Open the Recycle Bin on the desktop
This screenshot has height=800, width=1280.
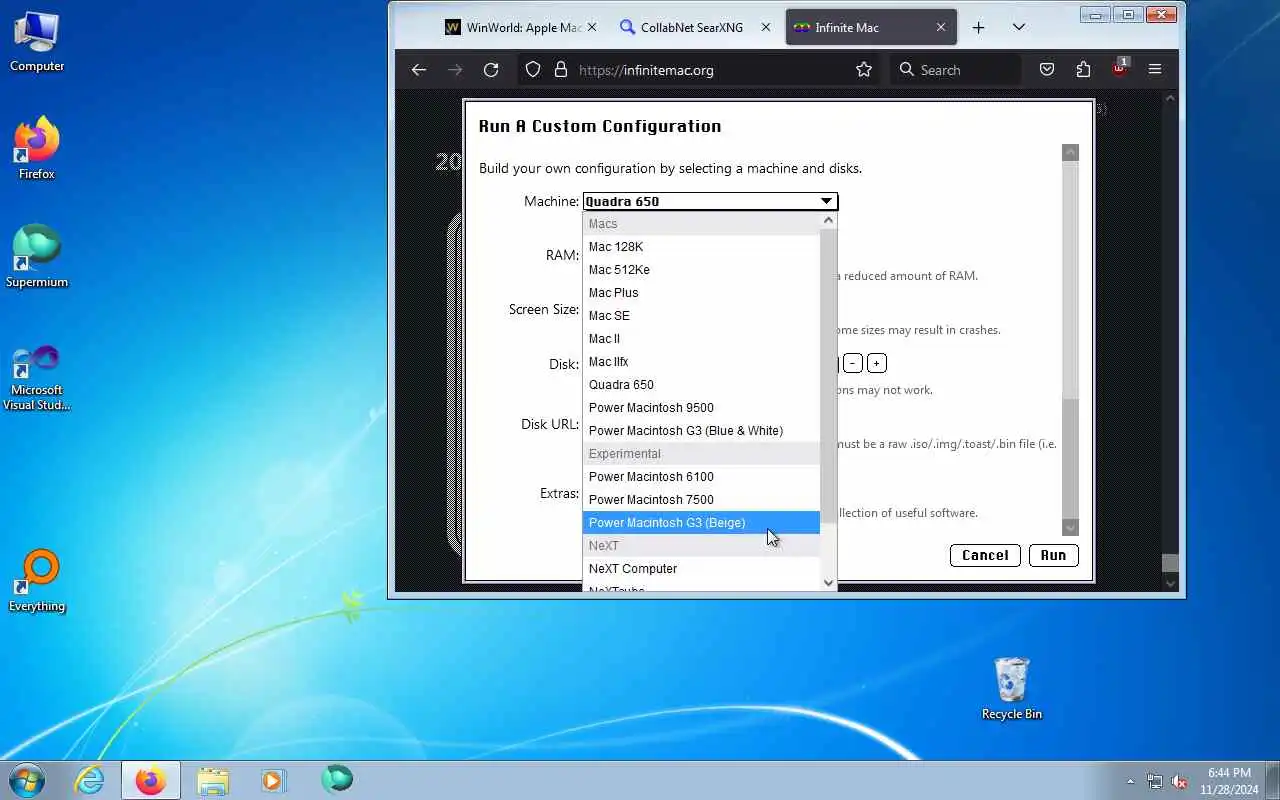pyautogui.click(x=1012, y=689)
